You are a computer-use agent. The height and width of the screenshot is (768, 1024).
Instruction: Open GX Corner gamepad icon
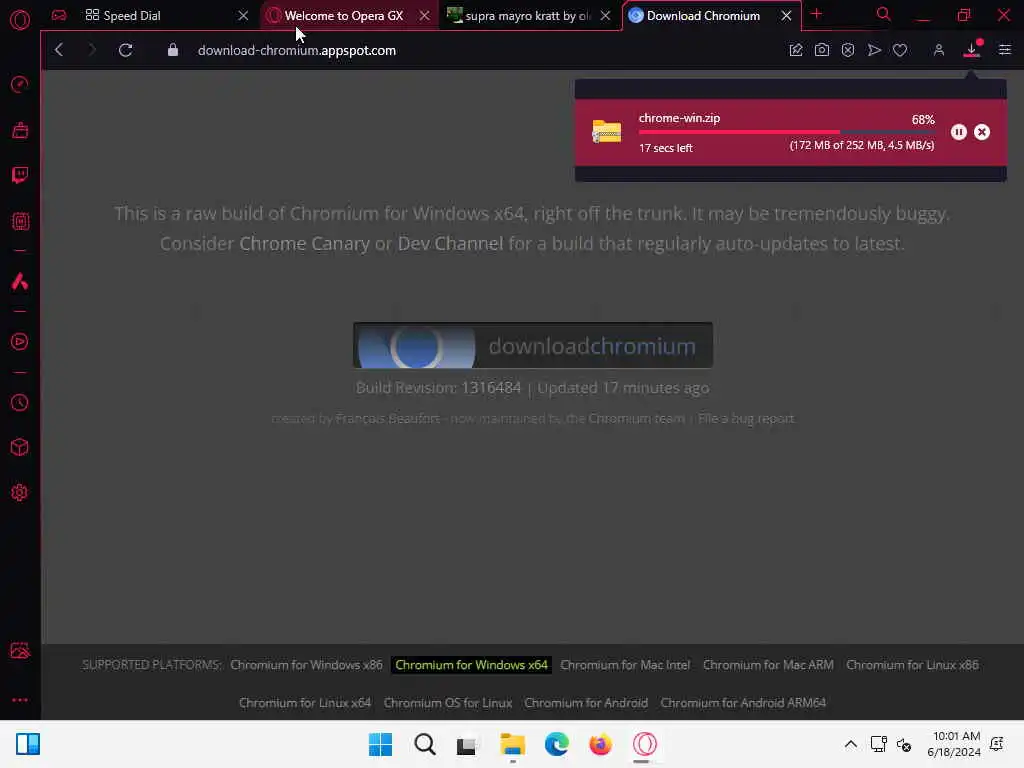pos(59,15)
